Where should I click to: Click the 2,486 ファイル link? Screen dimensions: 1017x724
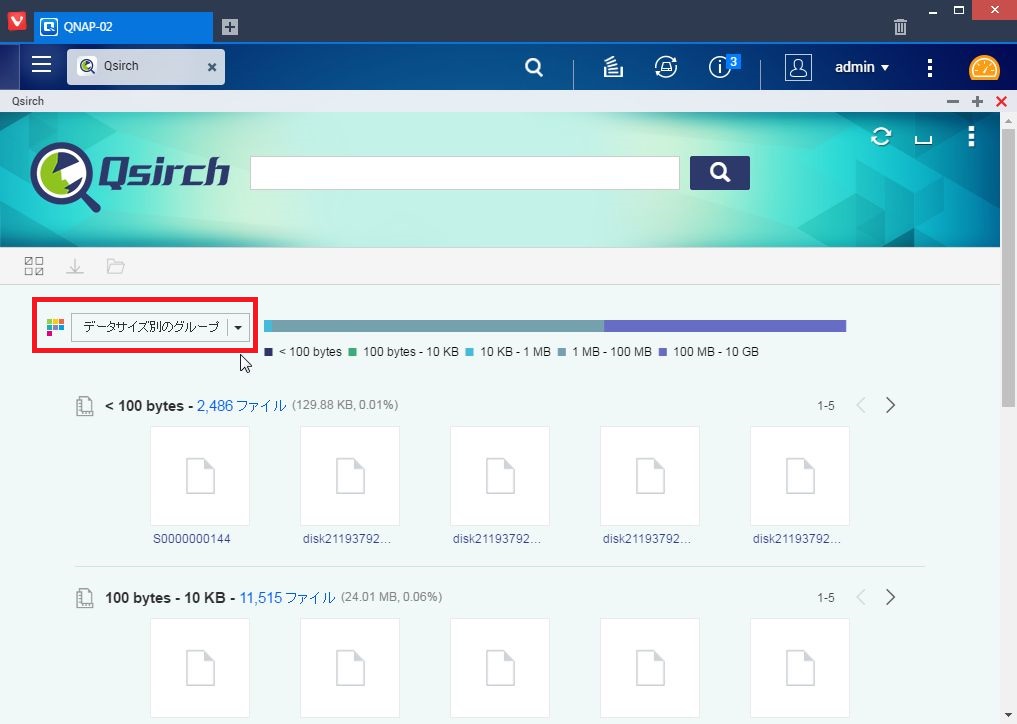[x=241, y=405]
